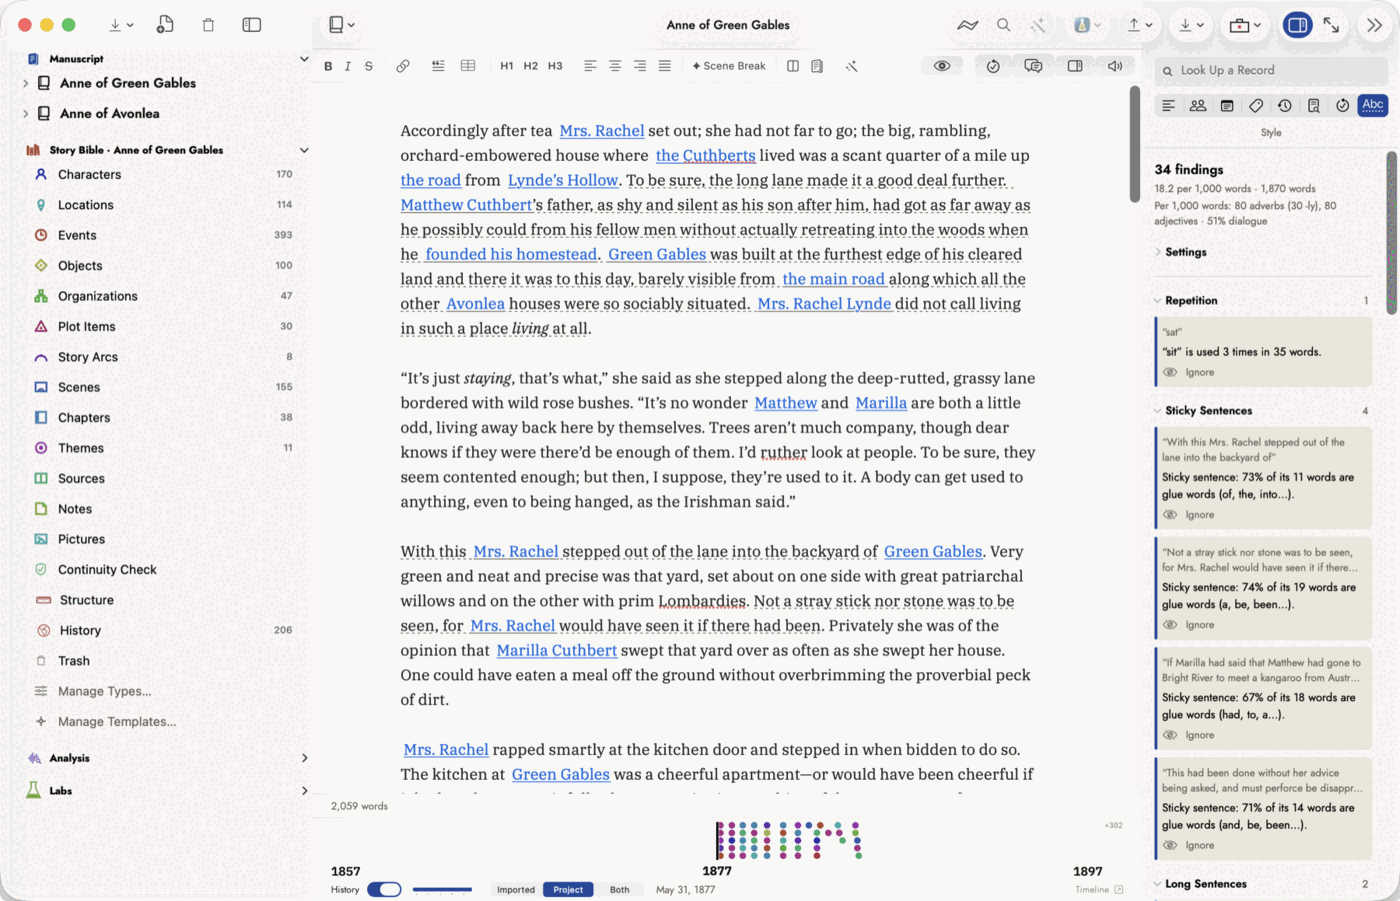Open the "Green Gables" link in the first paragraph
This screenshot has height=901, width=1400.
point(657,254)
